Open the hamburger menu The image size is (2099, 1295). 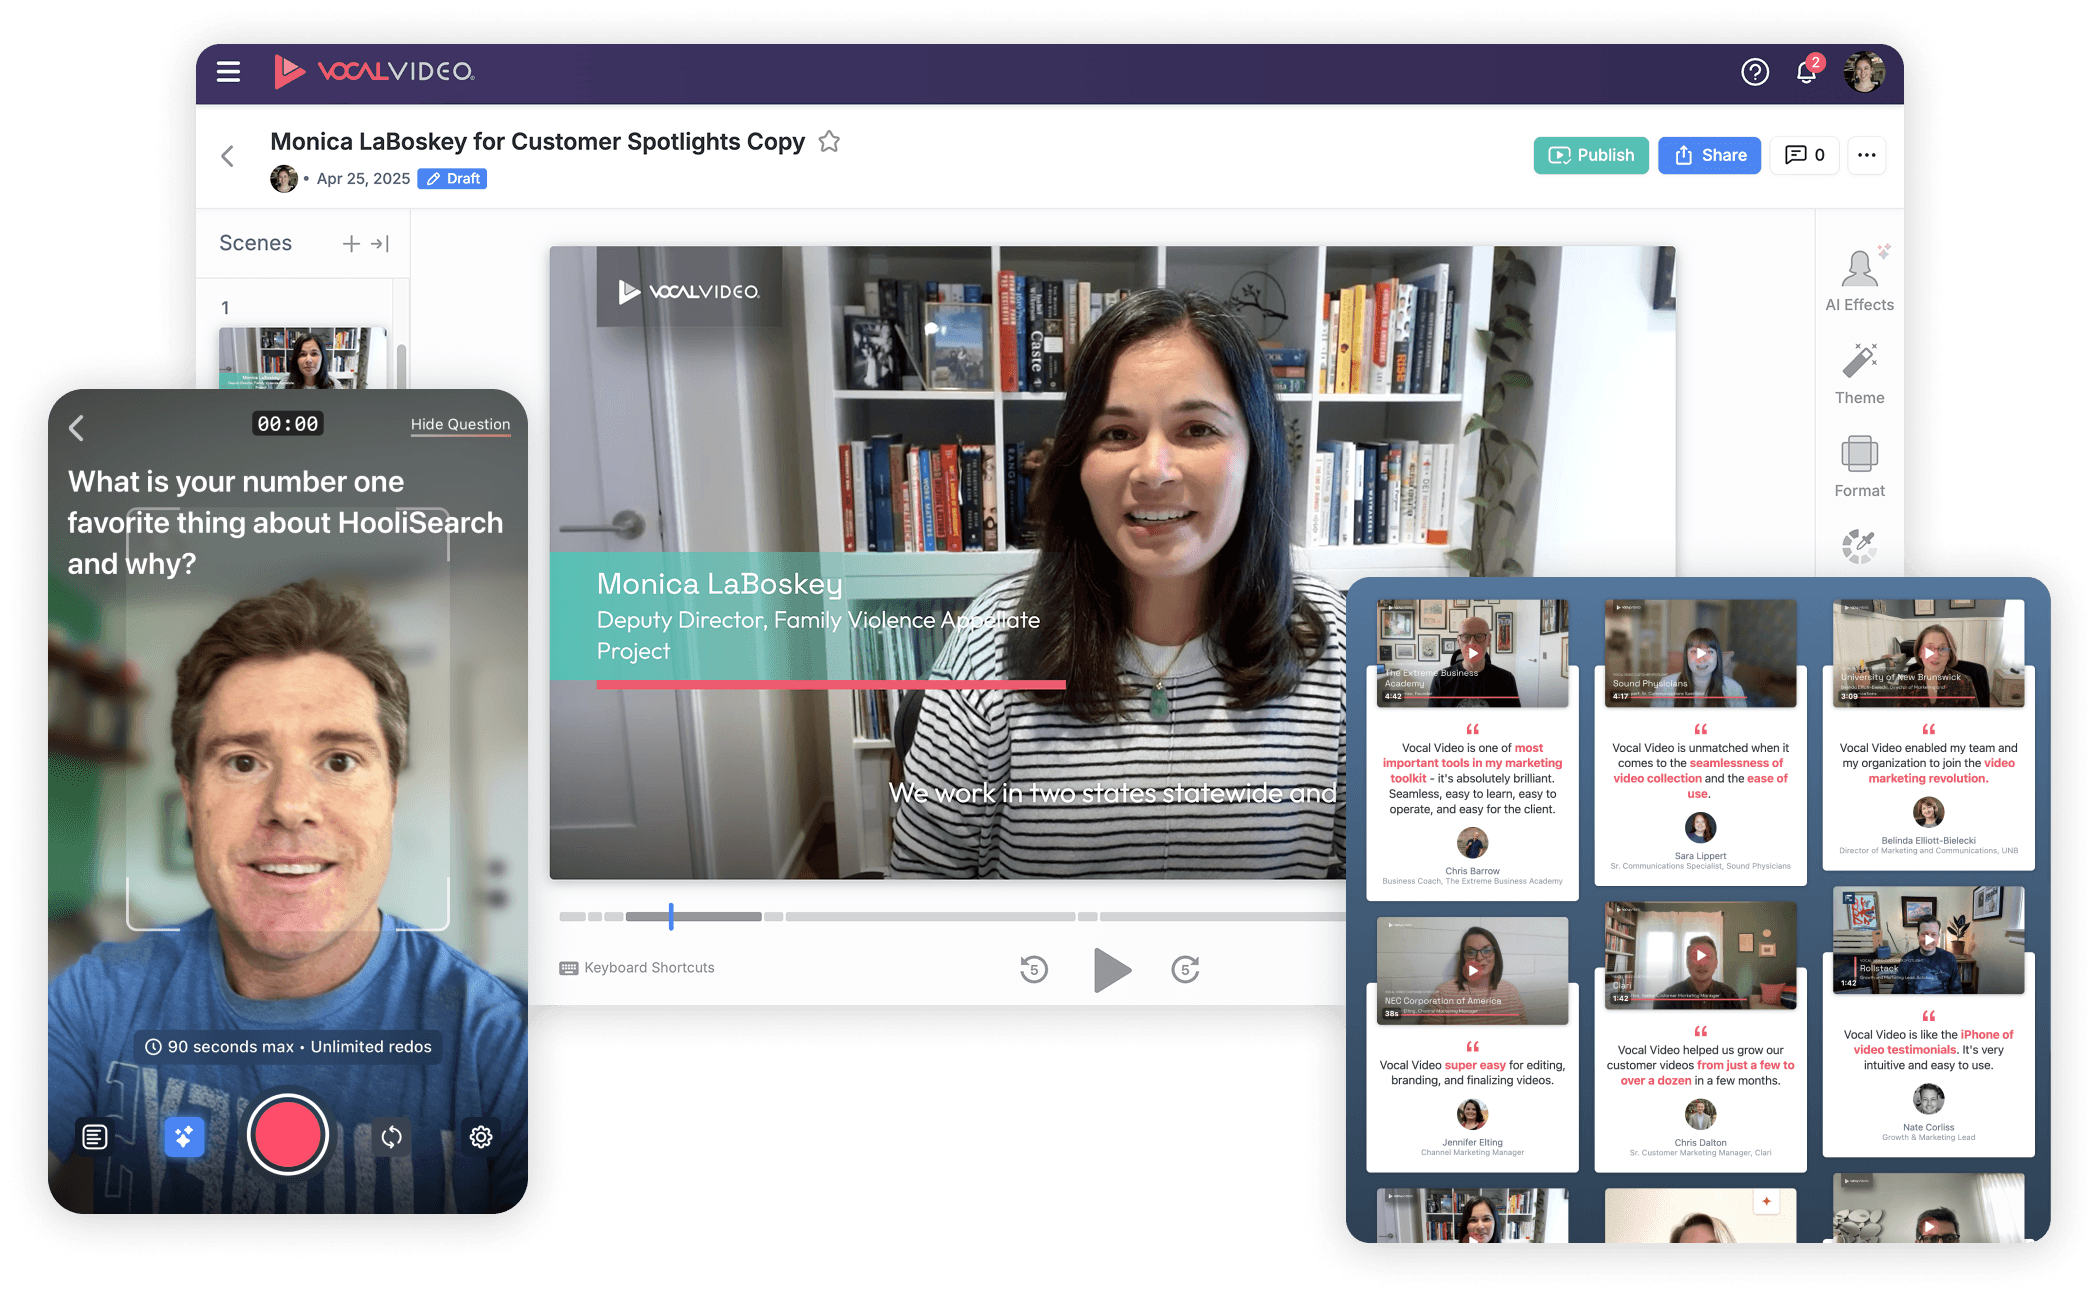coord(228,72)
